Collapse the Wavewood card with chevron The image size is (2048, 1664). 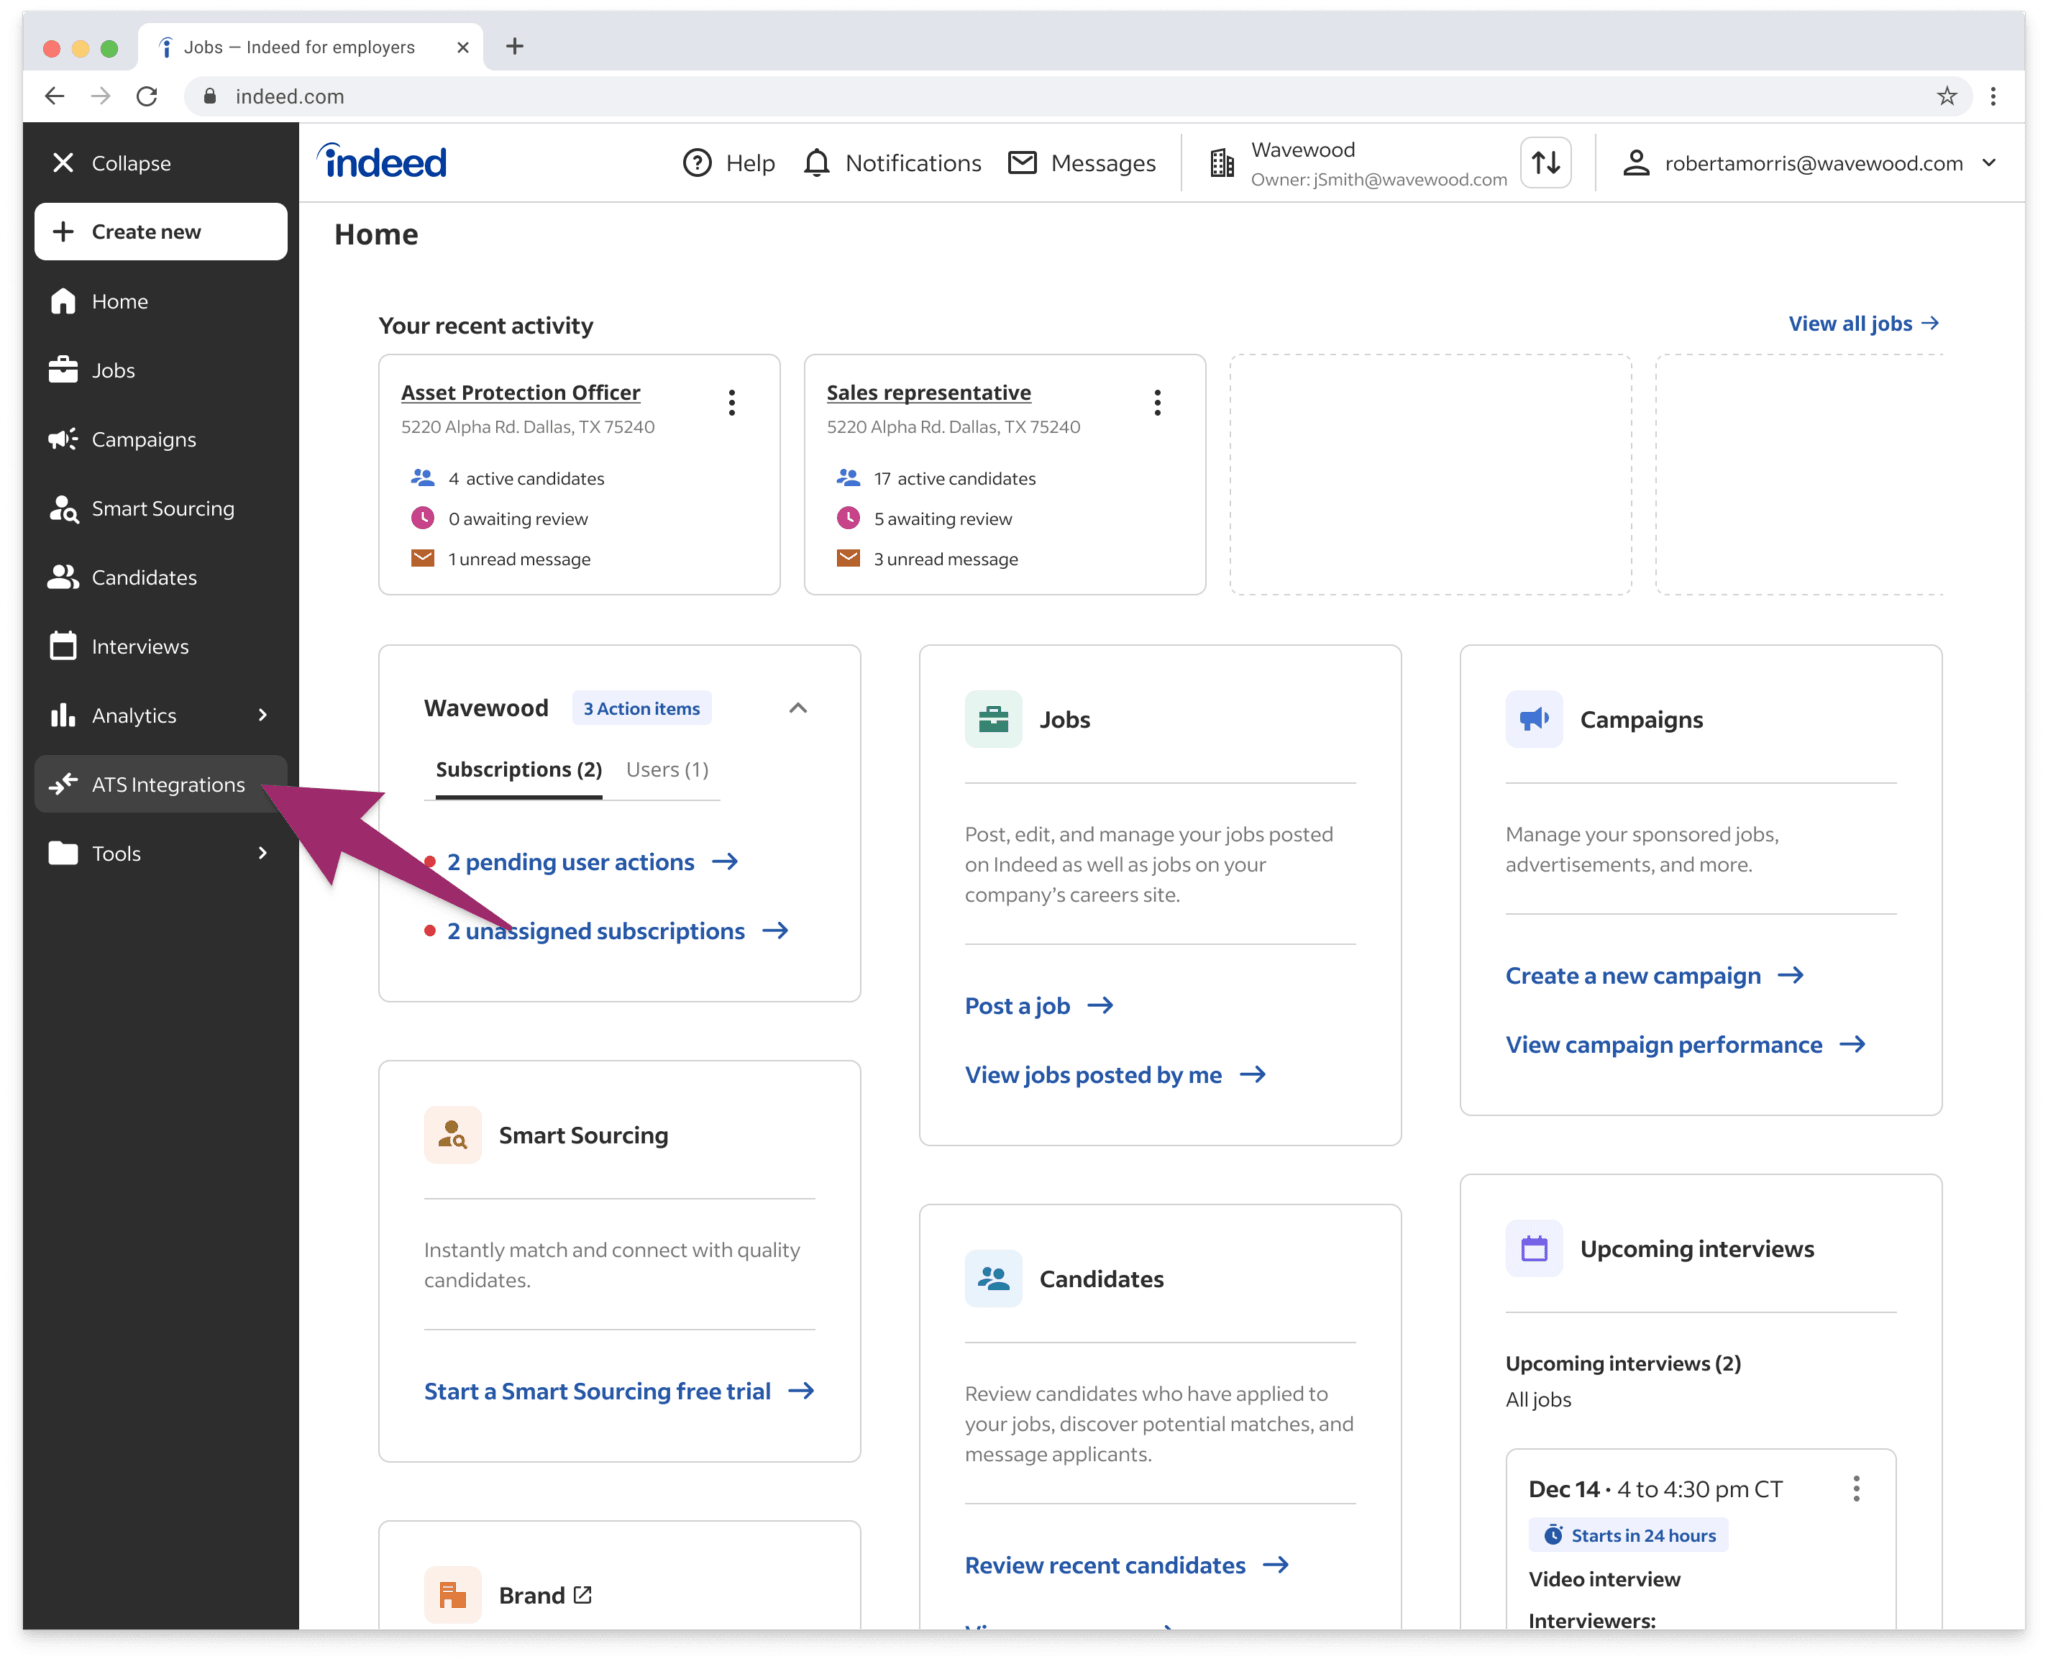[798, 708]
